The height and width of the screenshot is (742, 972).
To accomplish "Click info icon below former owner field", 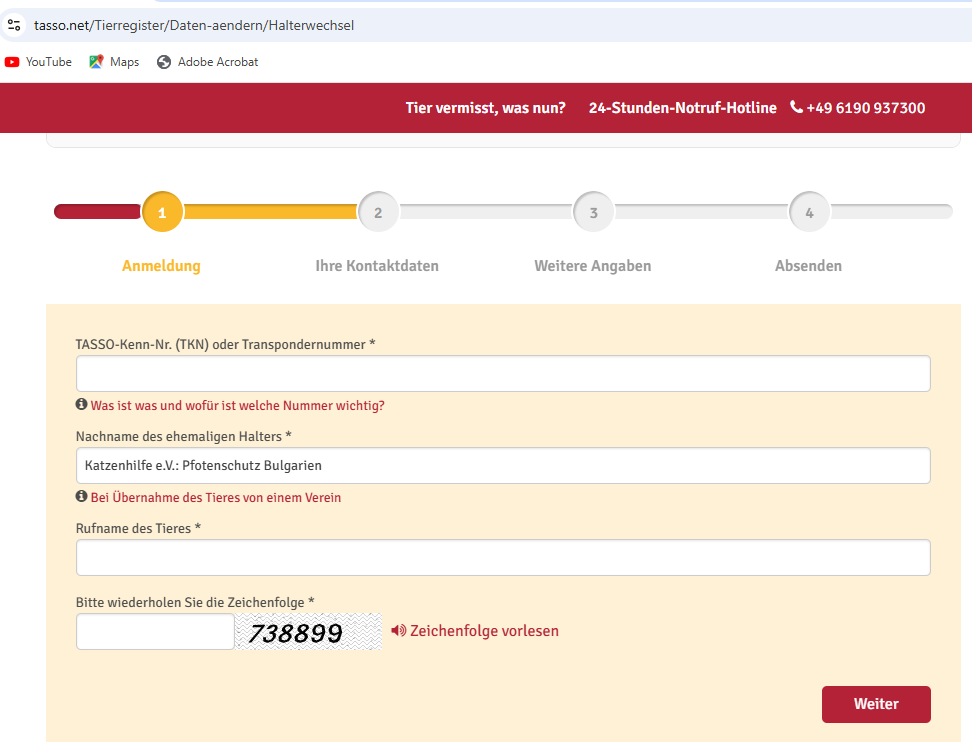I will click(81, 497).
